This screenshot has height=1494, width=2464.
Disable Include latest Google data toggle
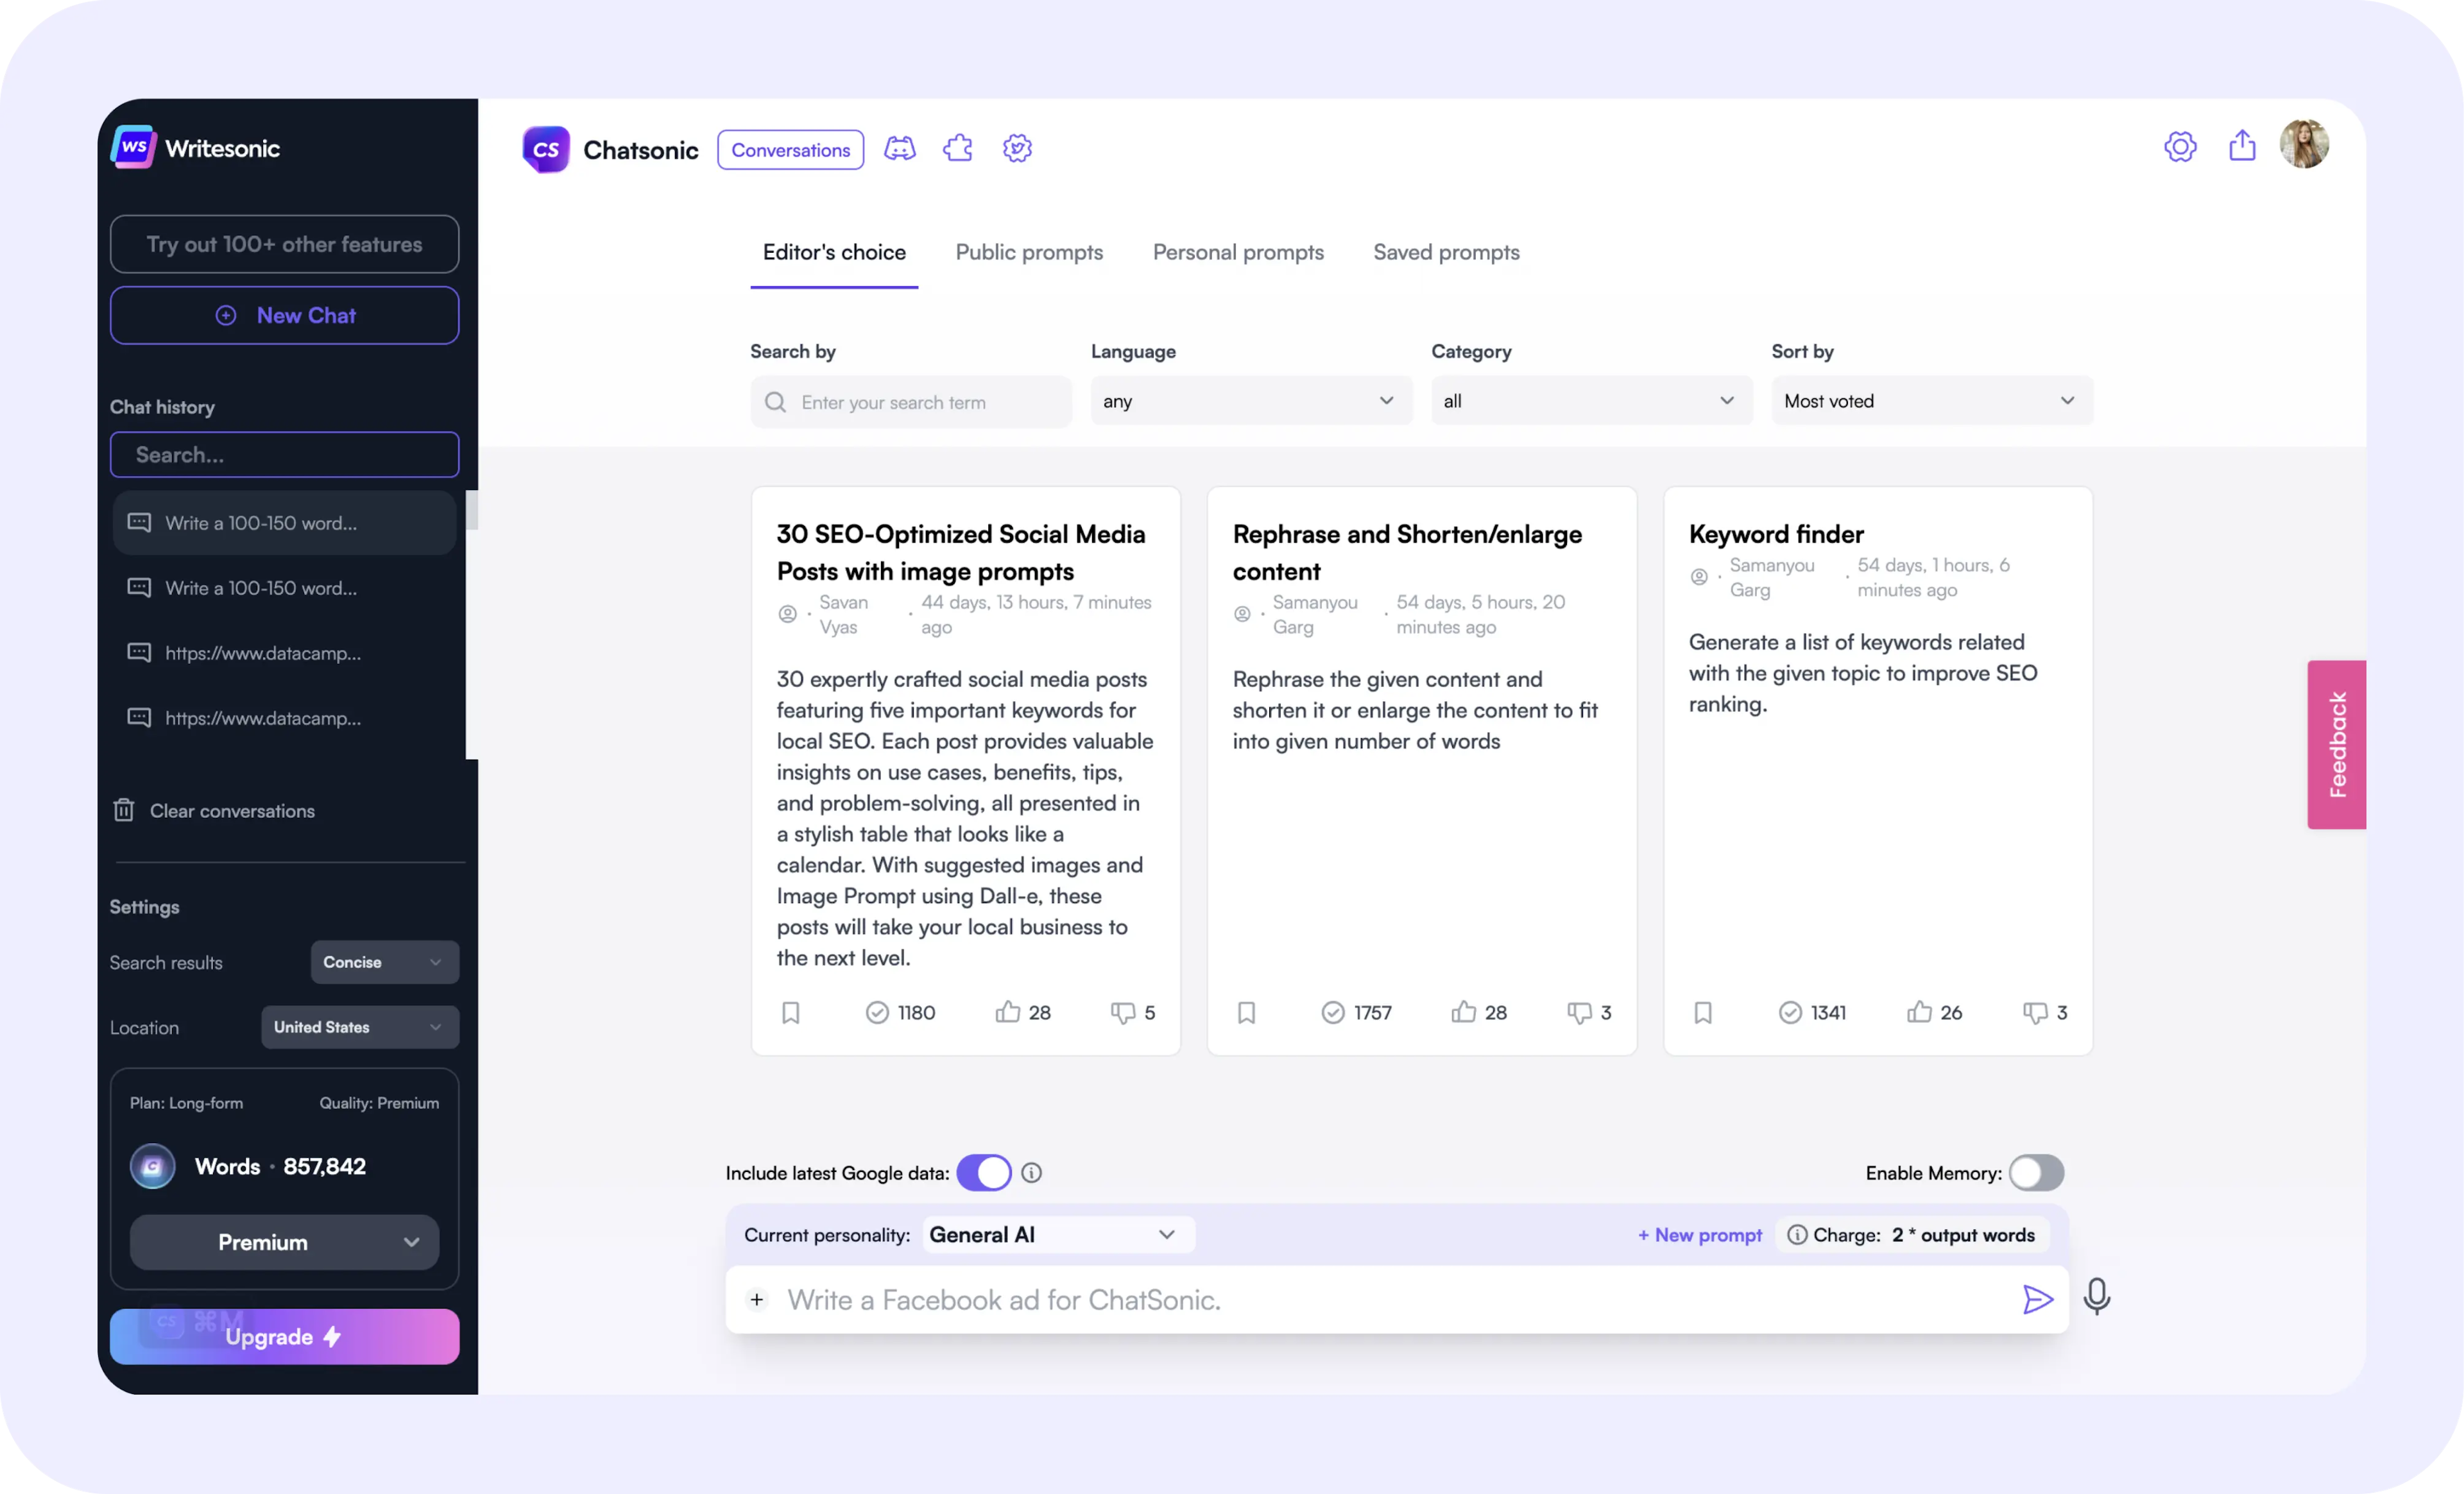[984, 1172]
